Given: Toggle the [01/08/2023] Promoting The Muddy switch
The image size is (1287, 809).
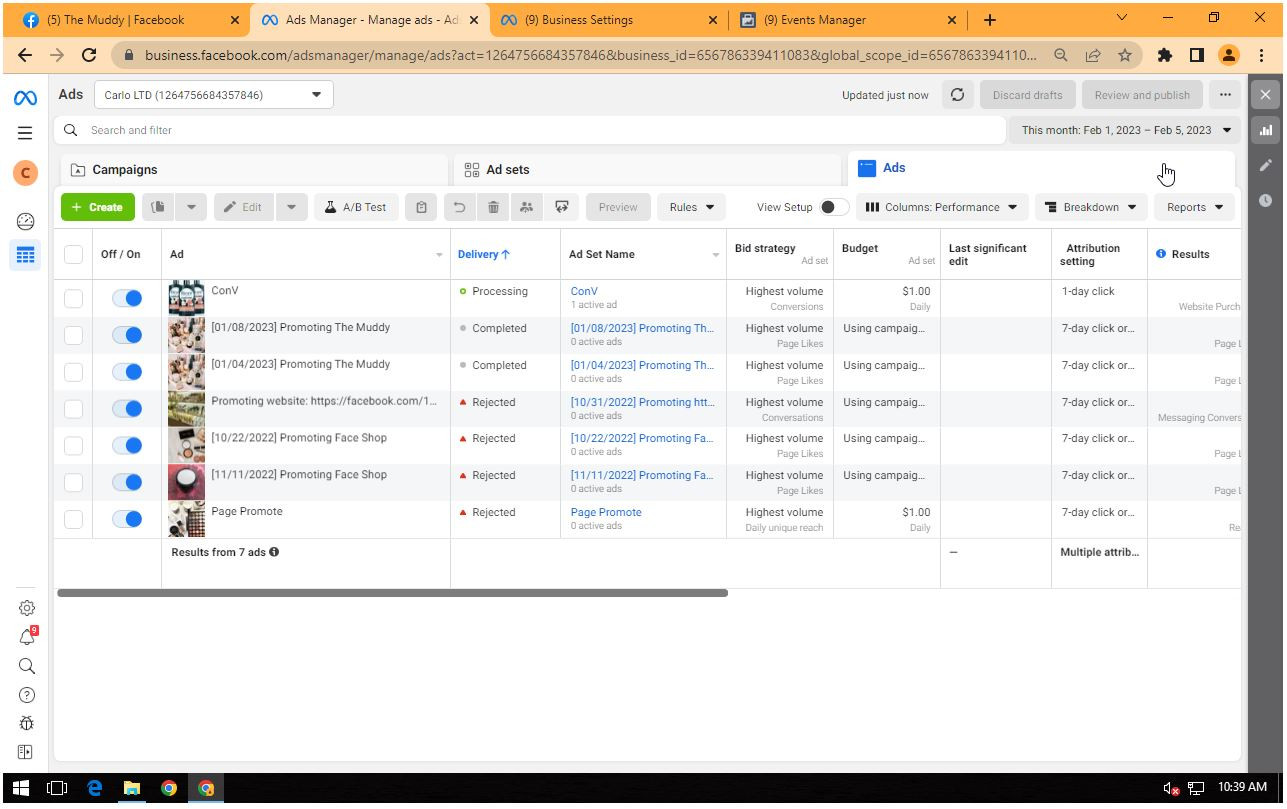Looking at the screenshot, I should [x=127, y=335].
